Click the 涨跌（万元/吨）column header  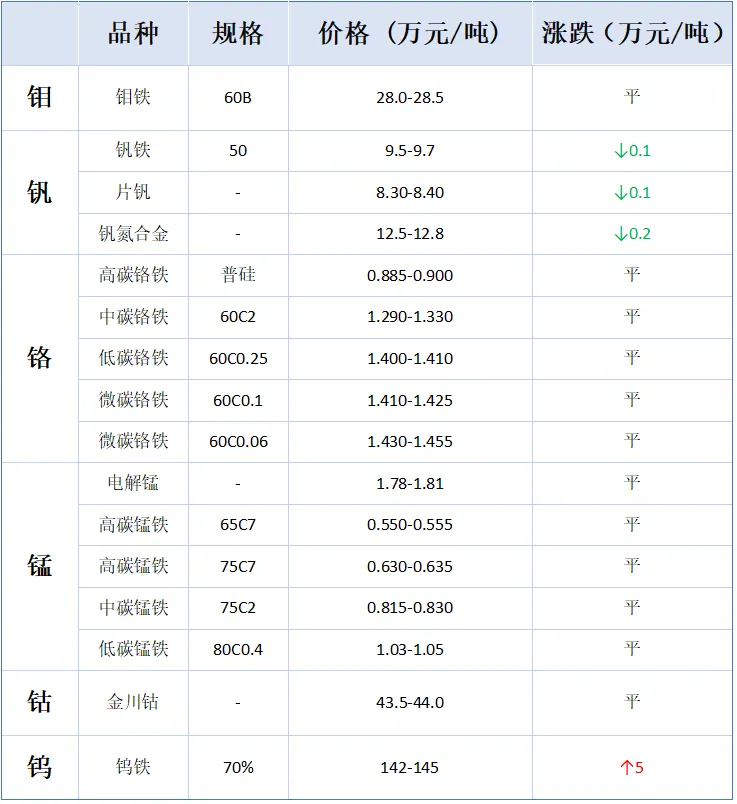coord(632,34)
